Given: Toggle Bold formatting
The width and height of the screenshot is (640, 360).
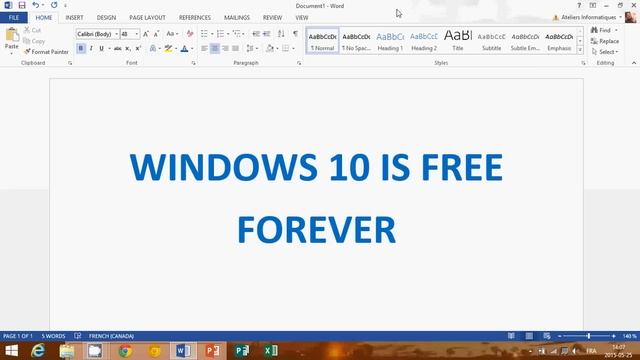Looking at the screenshot, I should pos(80,49).
